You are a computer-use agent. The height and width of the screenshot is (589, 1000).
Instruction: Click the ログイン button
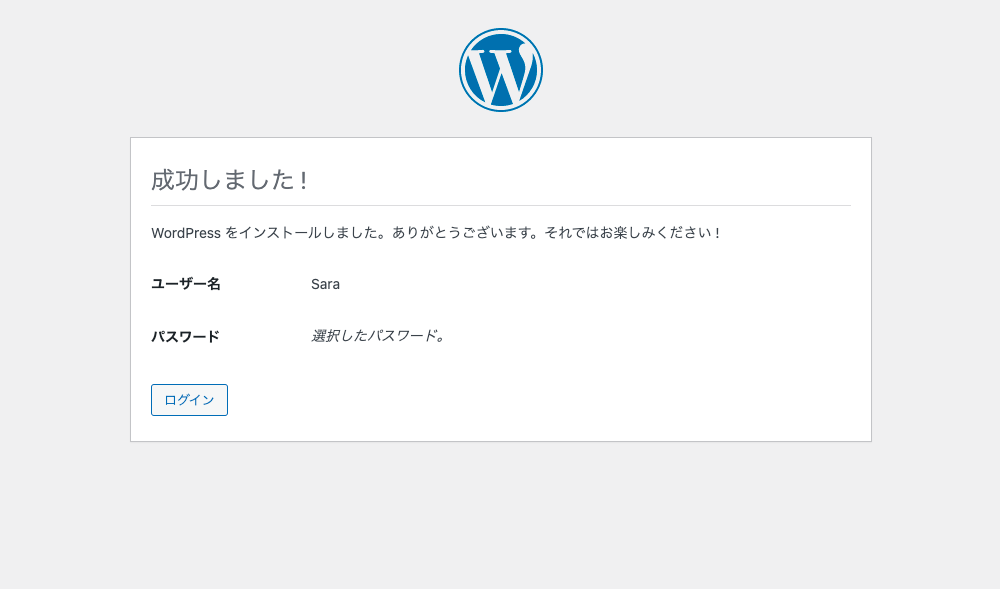[x=189, y=400]
